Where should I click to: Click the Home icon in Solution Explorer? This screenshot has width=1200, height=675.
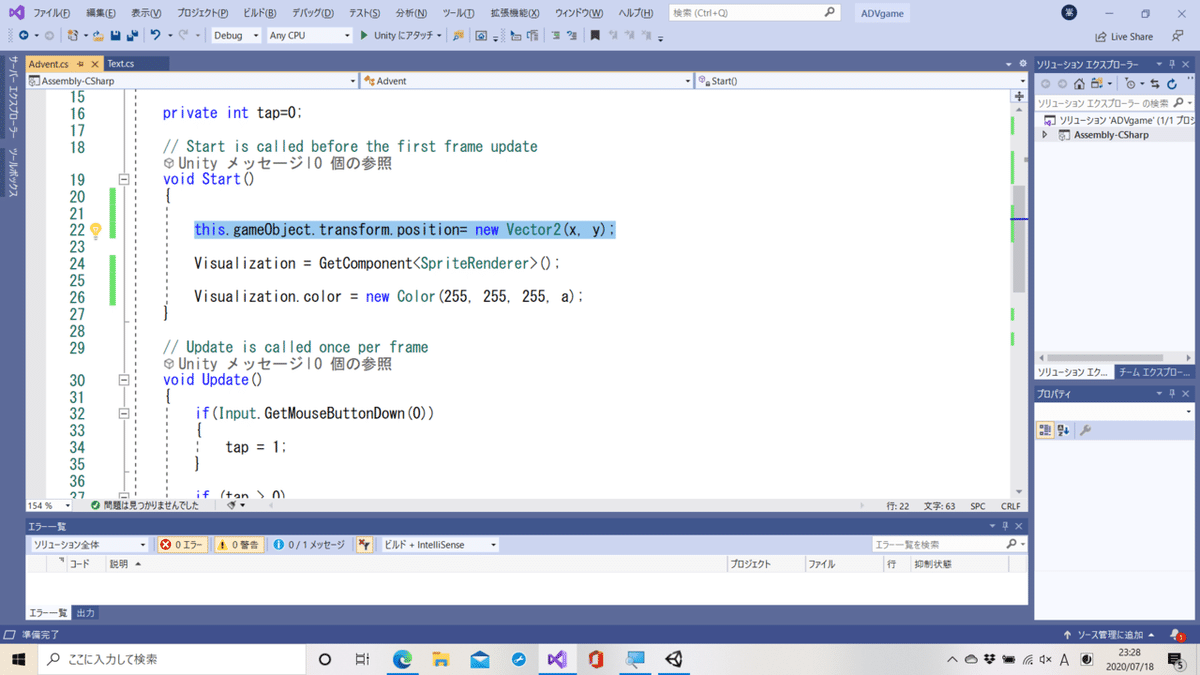[x=1079, y=84]
